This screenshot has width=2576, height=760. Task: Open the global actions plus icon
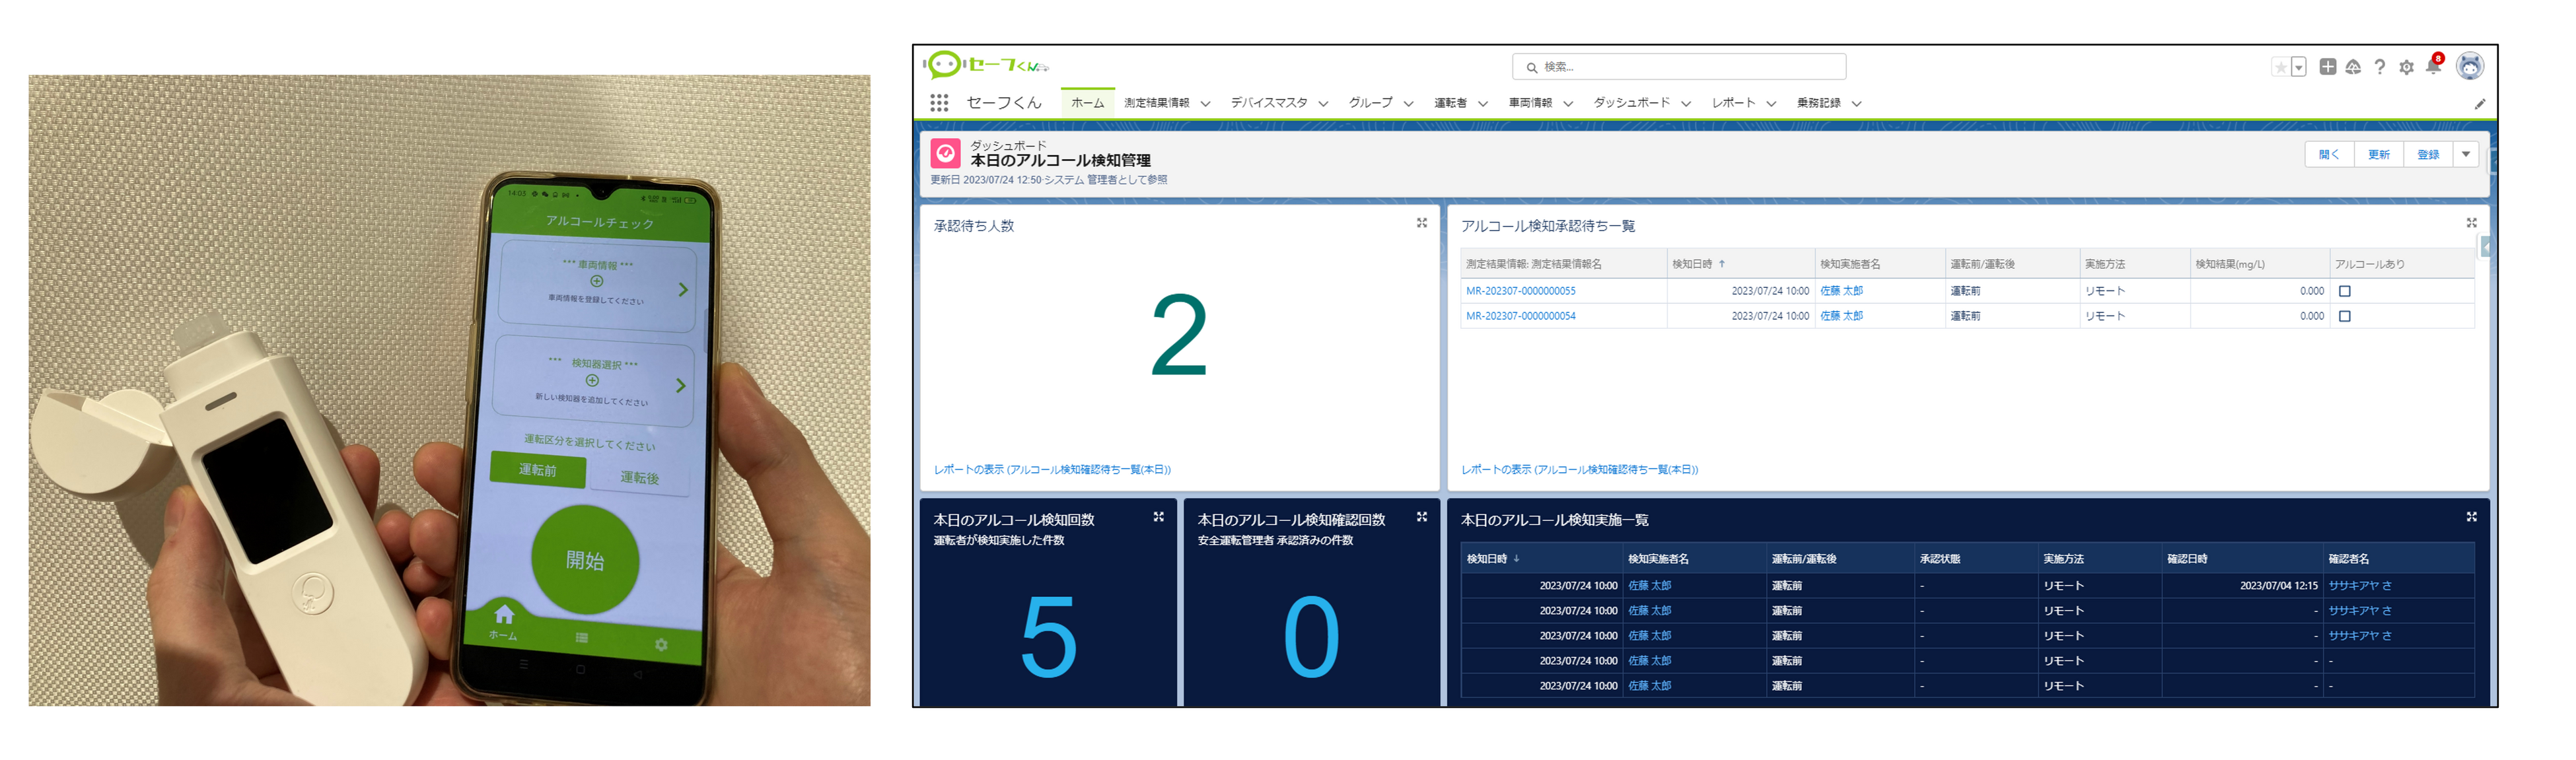click(x=2328, y=67)
